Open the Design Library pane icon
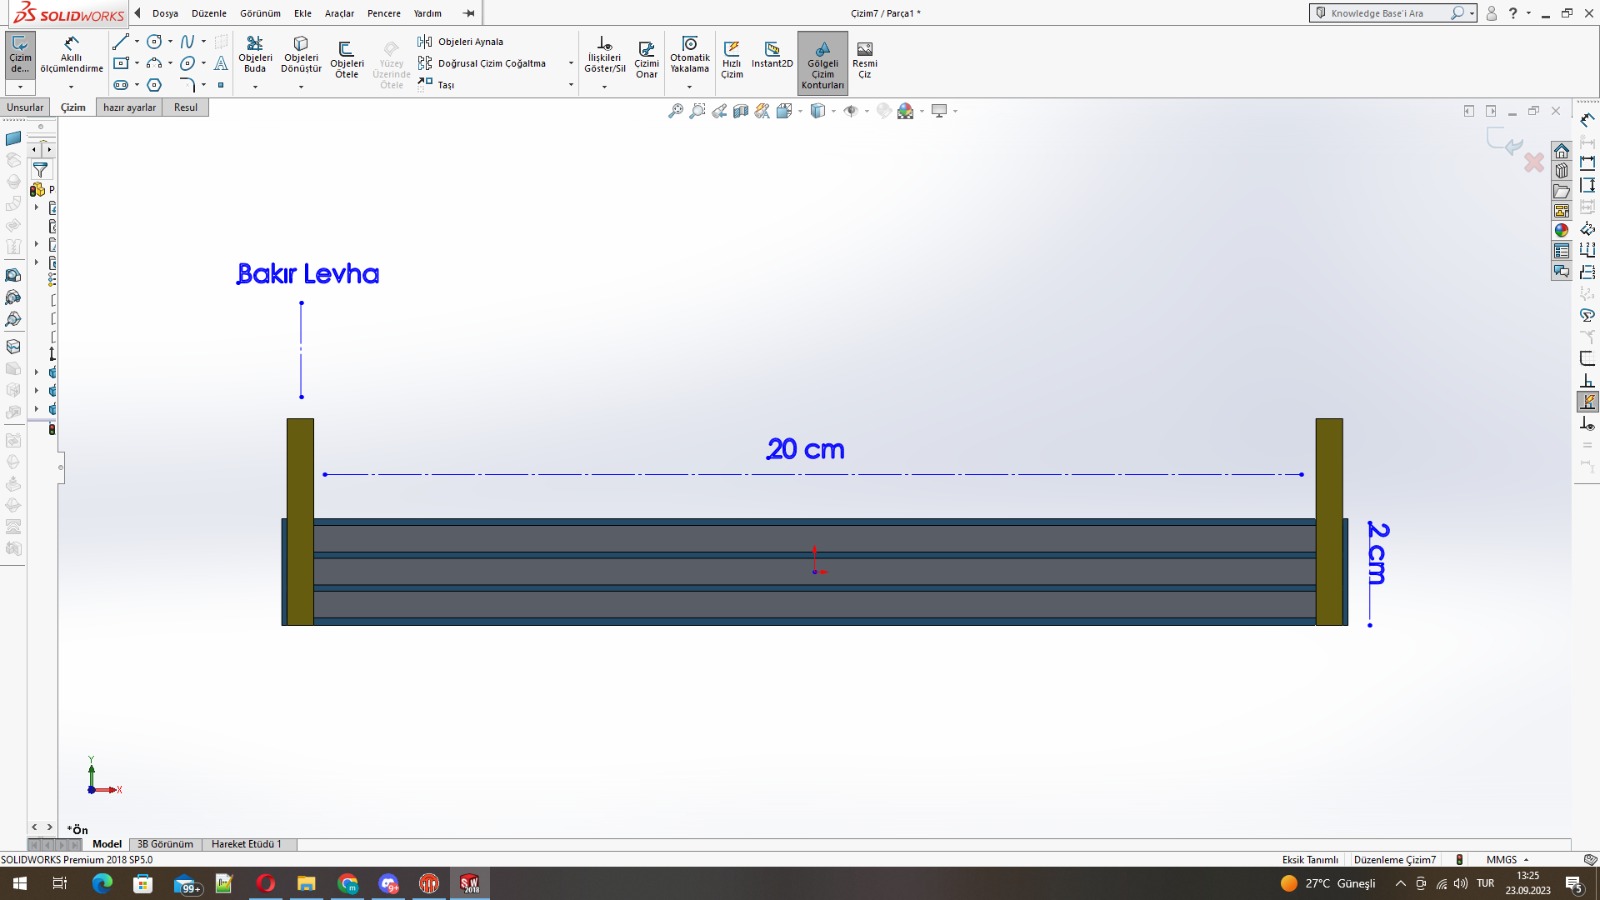 point(1561,171)
